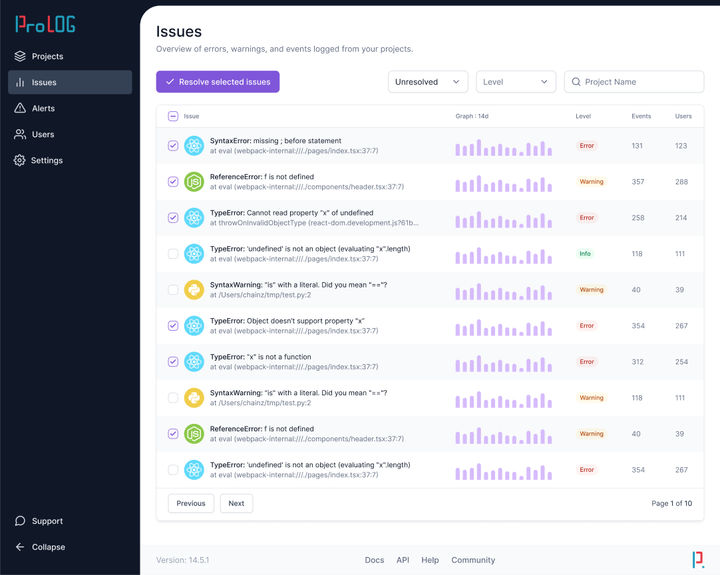Check the first SyntaxWarning issue checkbox
The width and height of the screenshot is (720, 575).
[173, 290]
